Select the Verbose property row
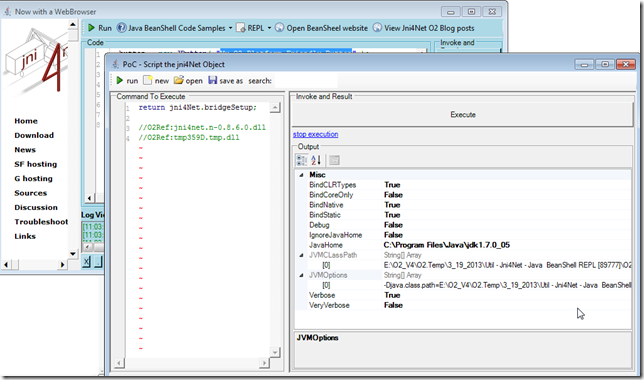The width and height of the screenshot is (644, 380). (x=463, y=295)
